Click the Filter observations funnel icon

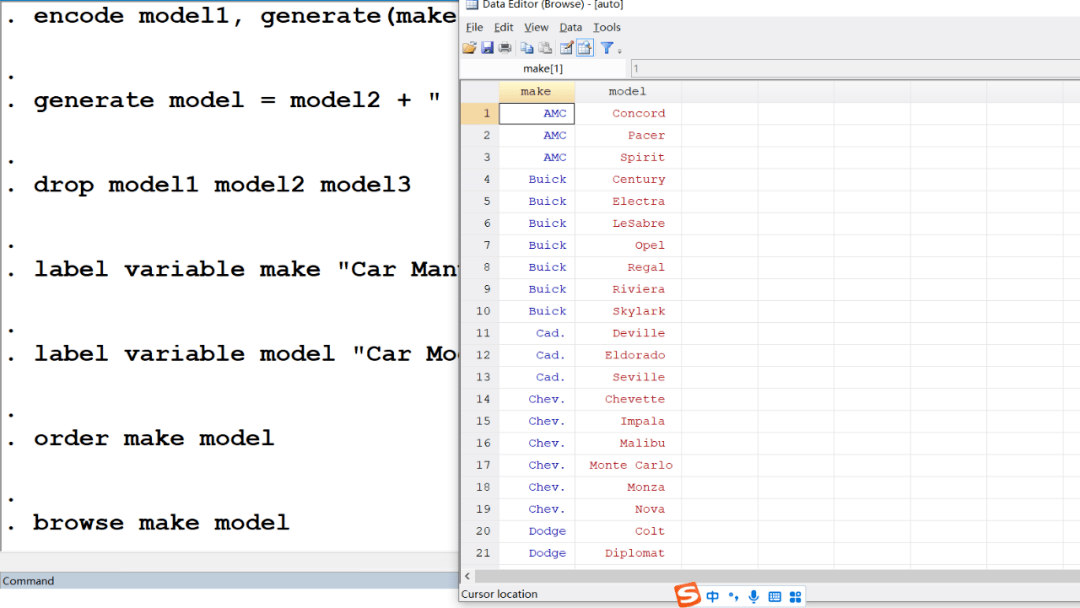pos(606,48)
